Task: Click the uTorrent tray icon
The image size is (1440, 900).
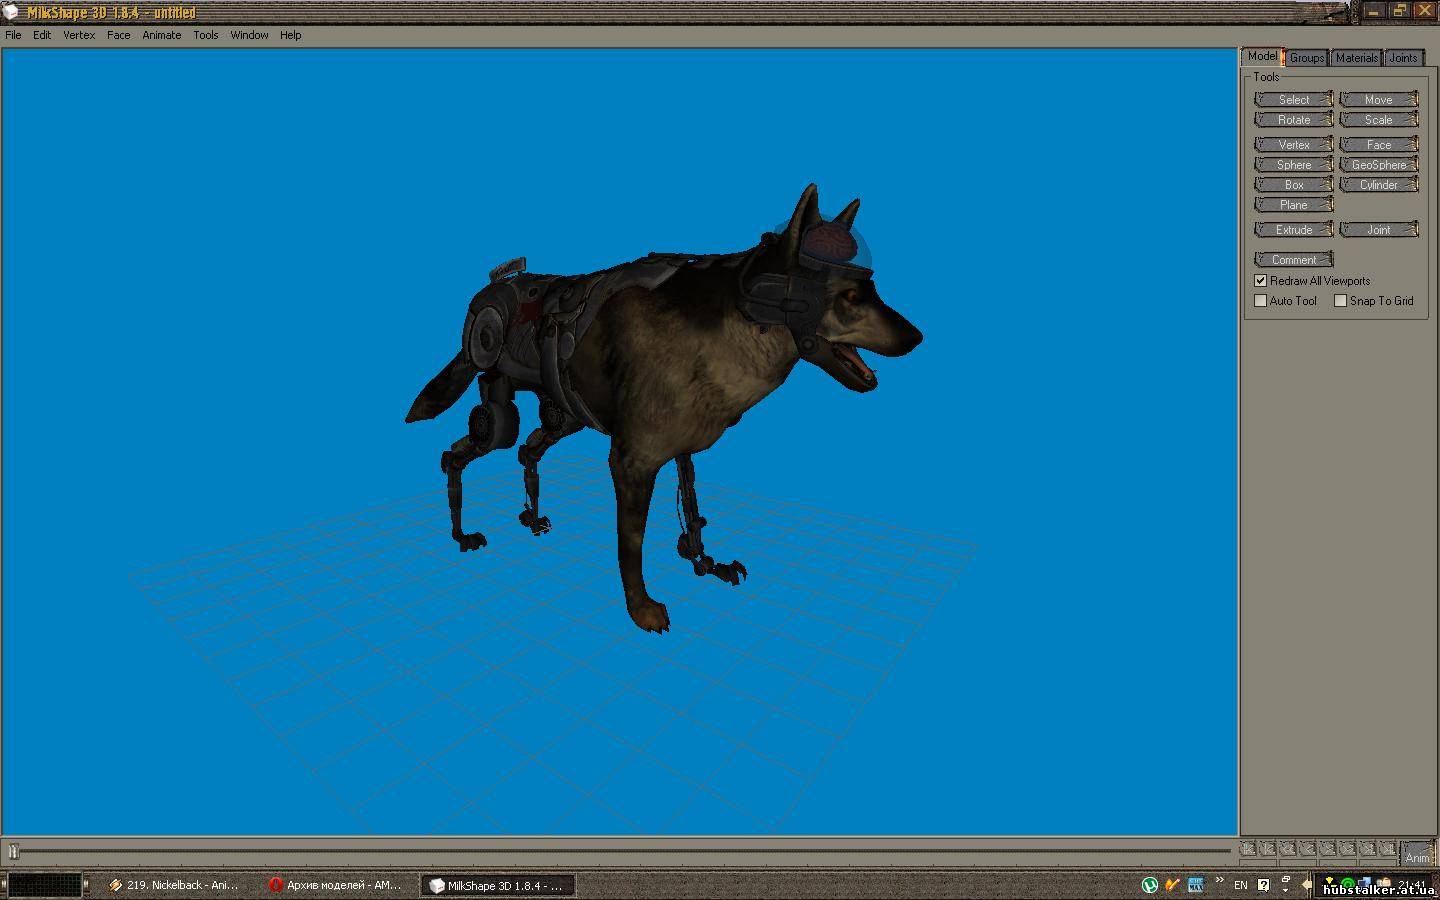Action: [x=1150, y=885]
